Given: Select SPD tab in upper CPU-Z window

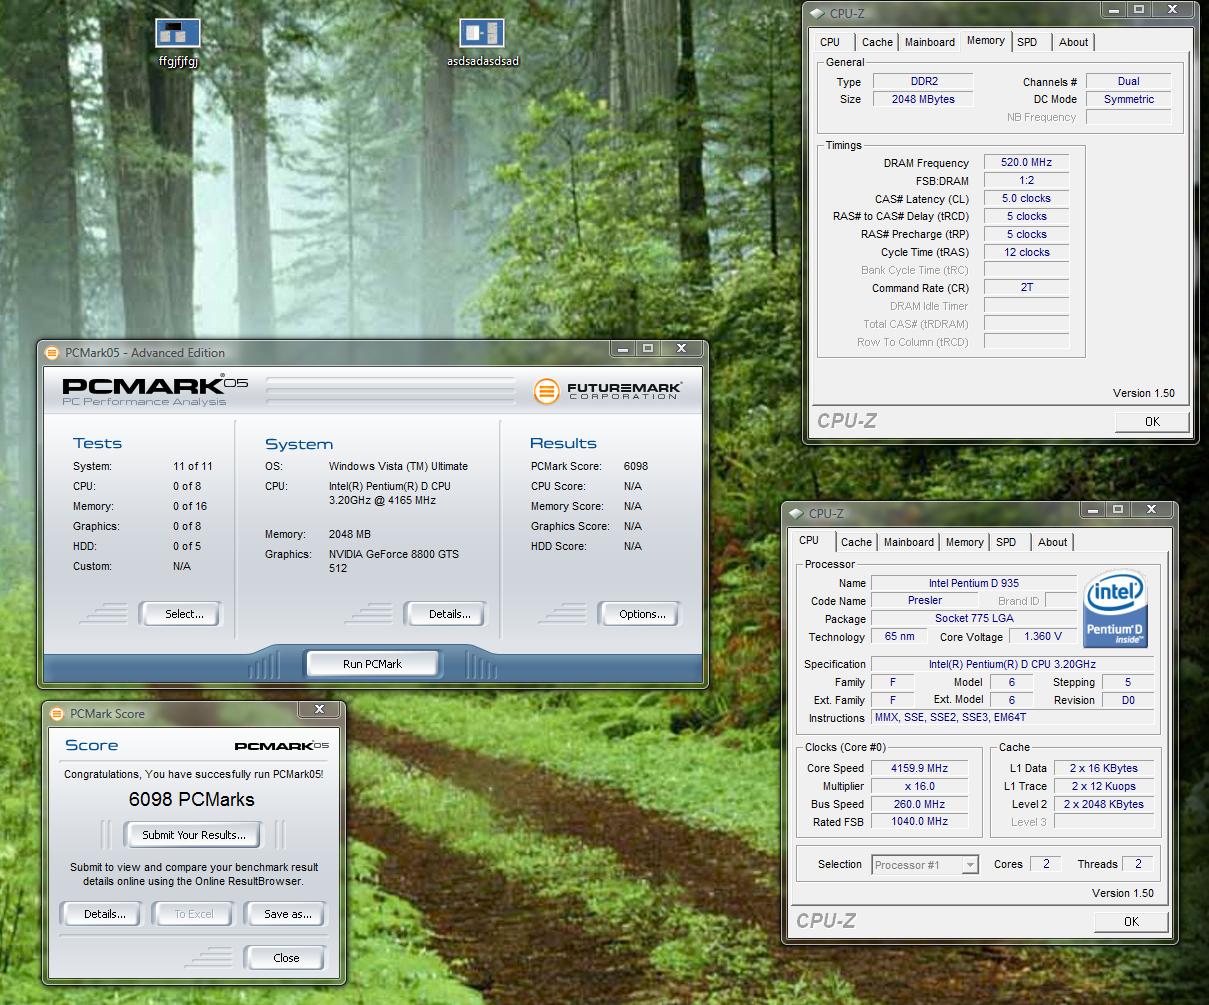Looking at the screenshot, I should 1027,42.
